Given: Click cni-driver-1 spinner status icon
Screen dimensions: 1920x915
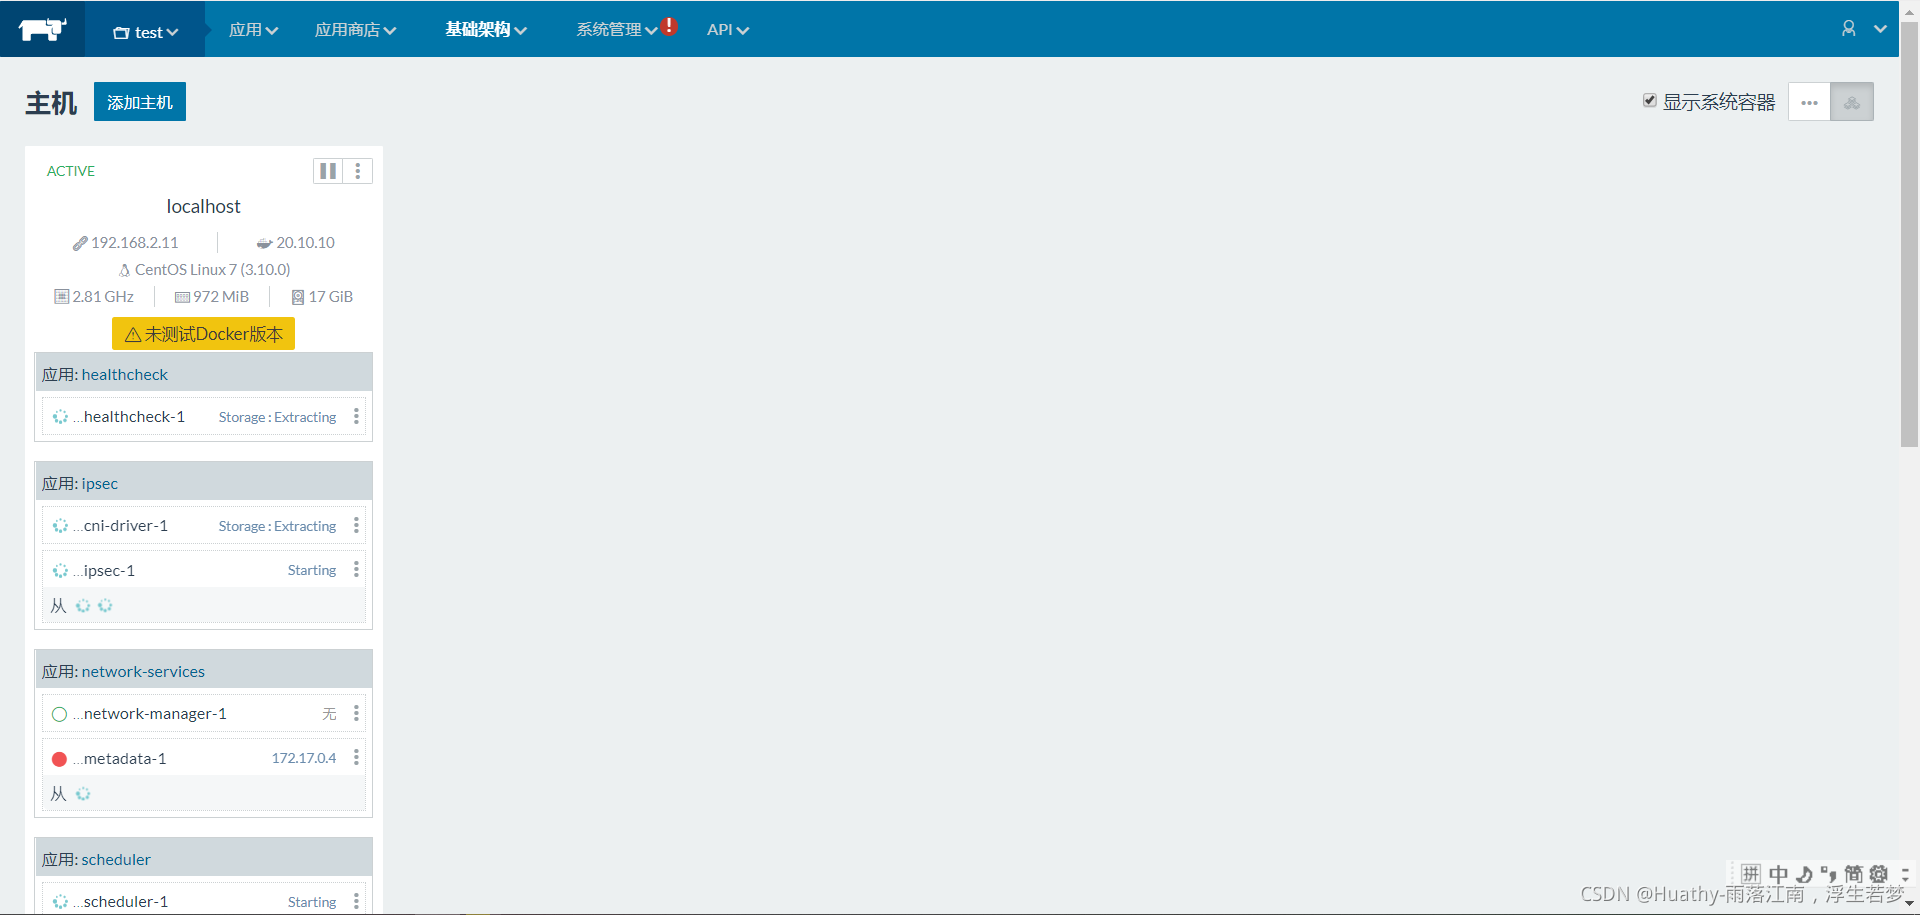Looking at the screenshot, I should (60, 526).
